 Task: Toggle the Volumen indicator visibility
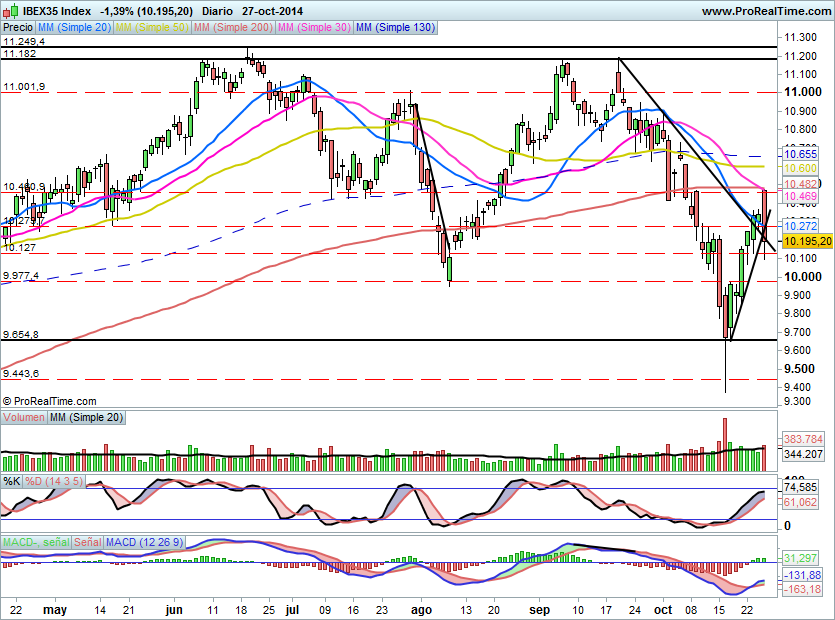pyautogui.click(x=25, y=417)
